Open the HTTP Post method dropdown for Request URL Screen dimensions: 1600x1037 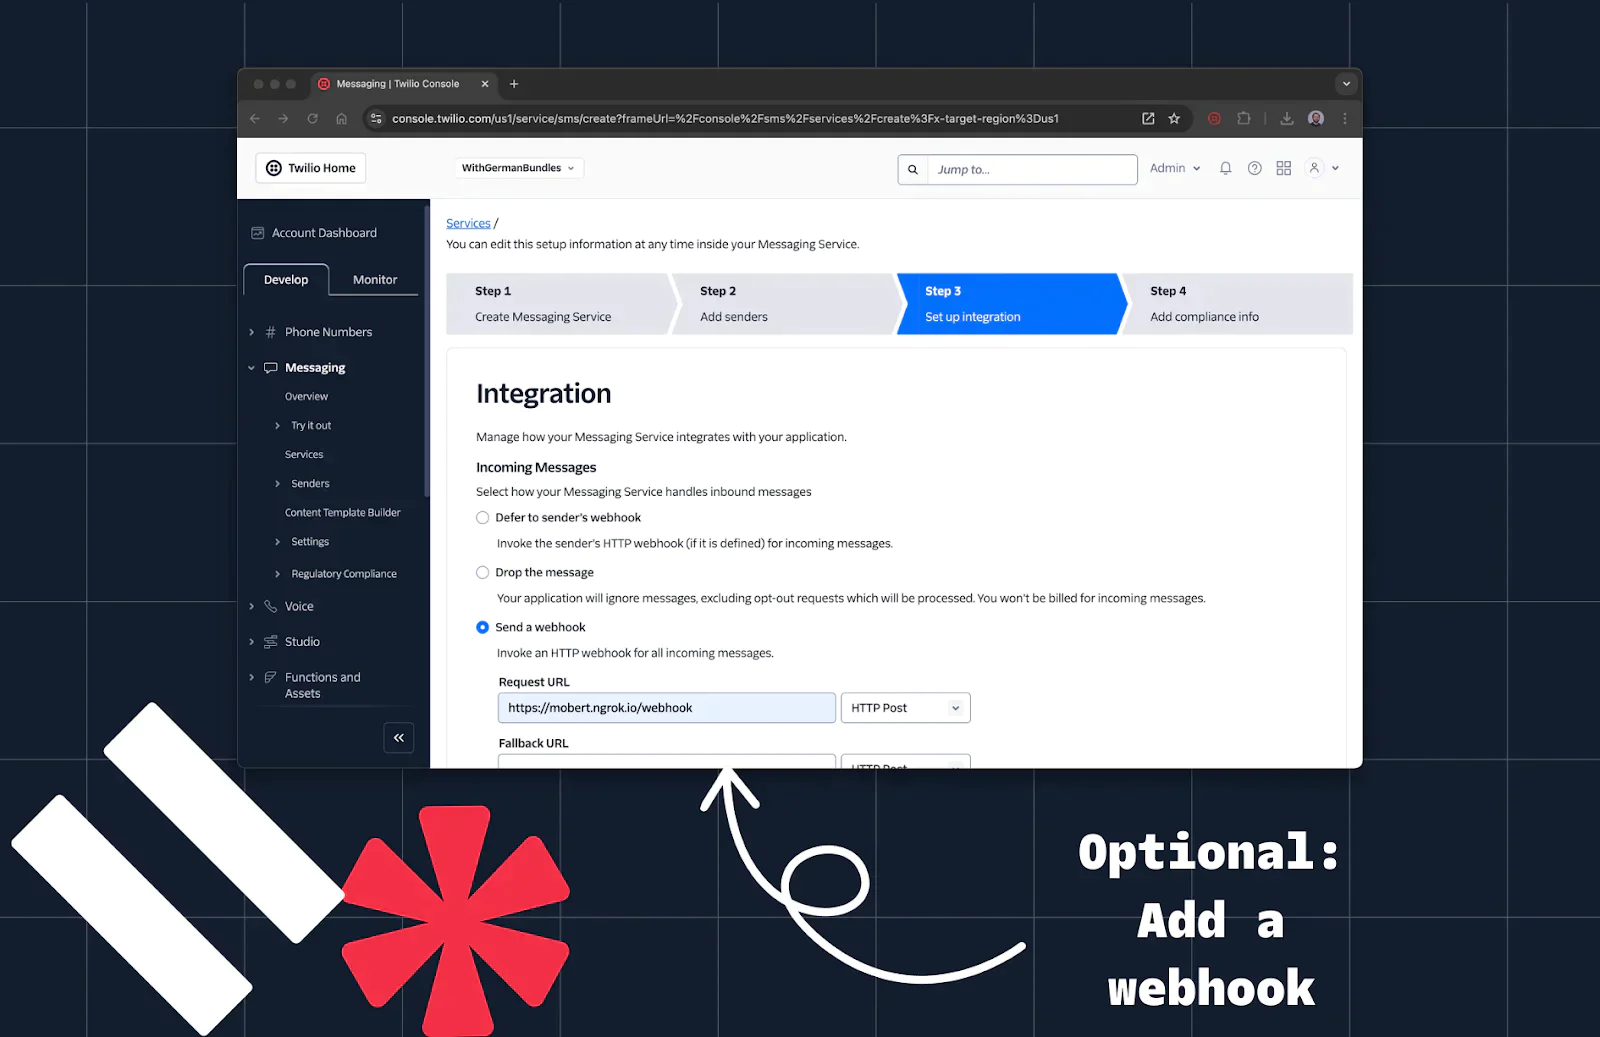point(906,708)
